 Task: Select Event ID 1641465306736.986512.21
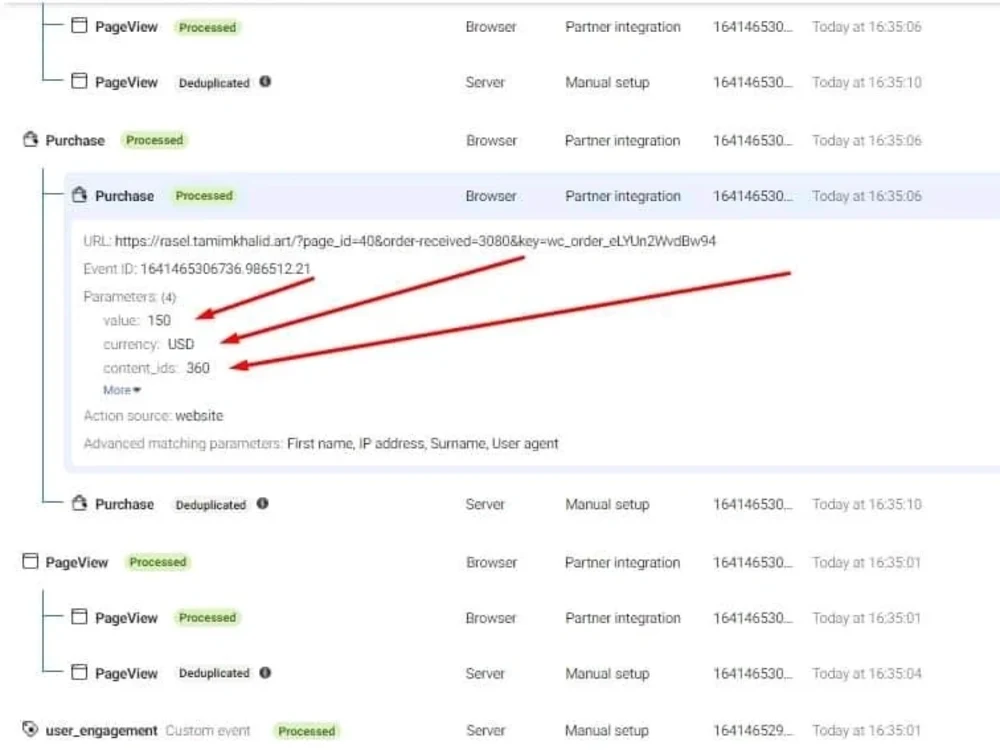[225, 268]
